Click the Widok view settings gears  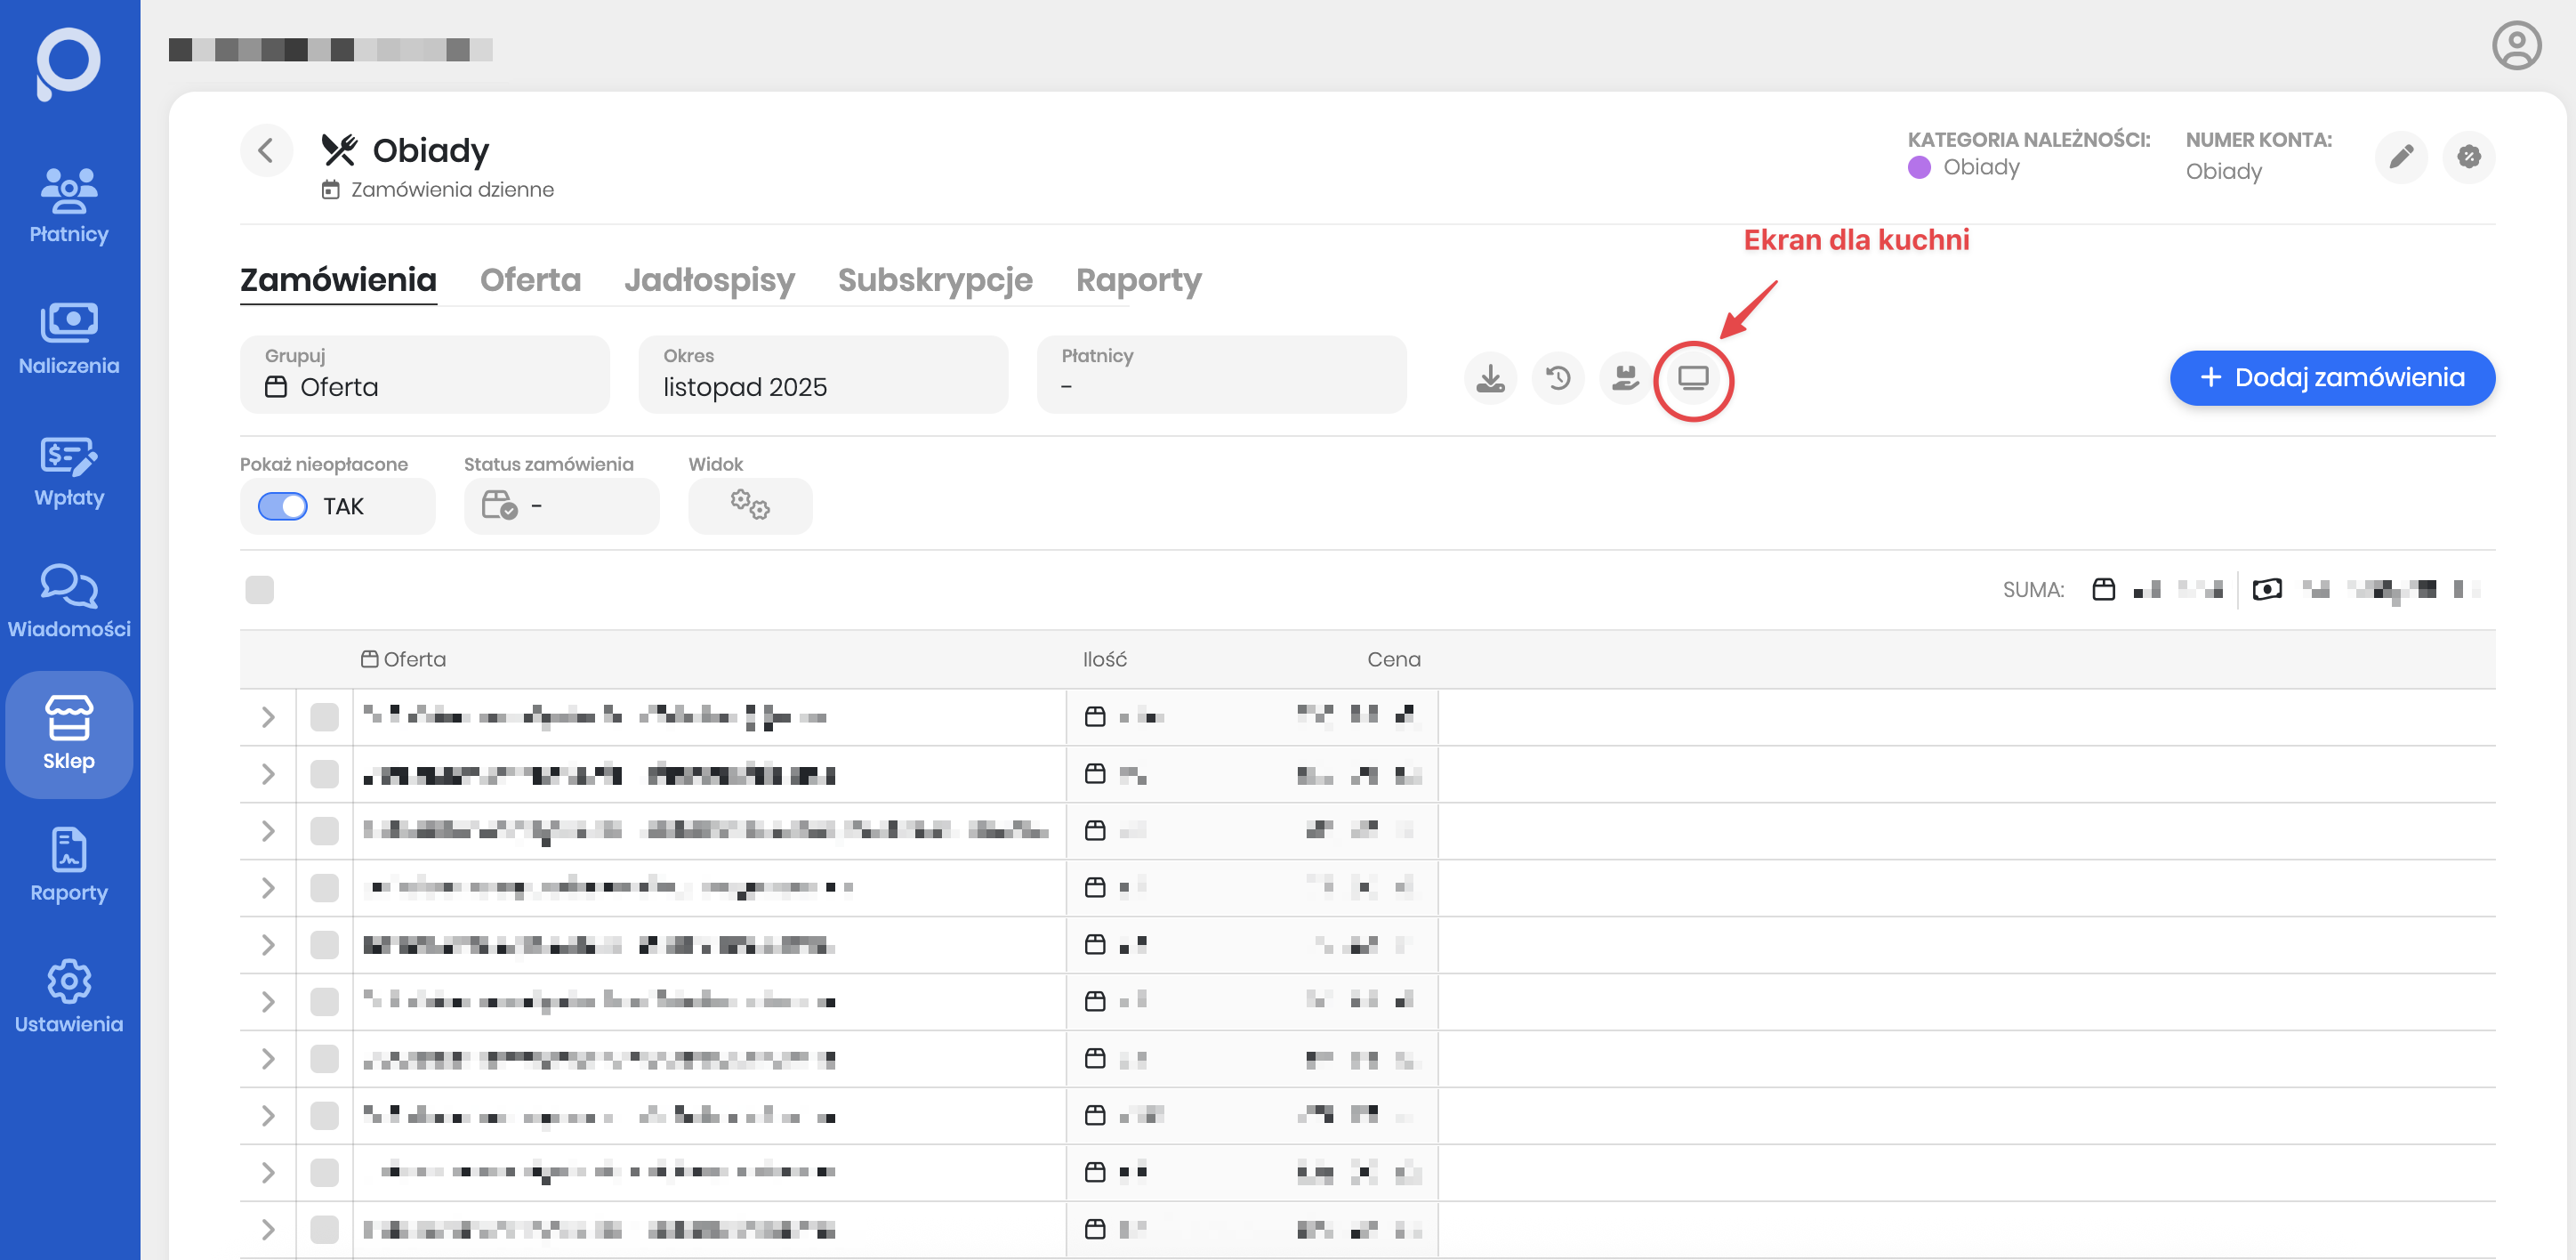pos(749,506)
